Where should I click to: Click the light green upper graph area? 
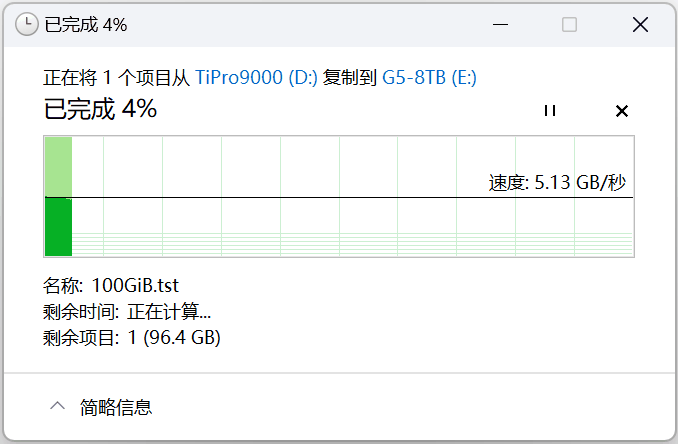point(58,166)
